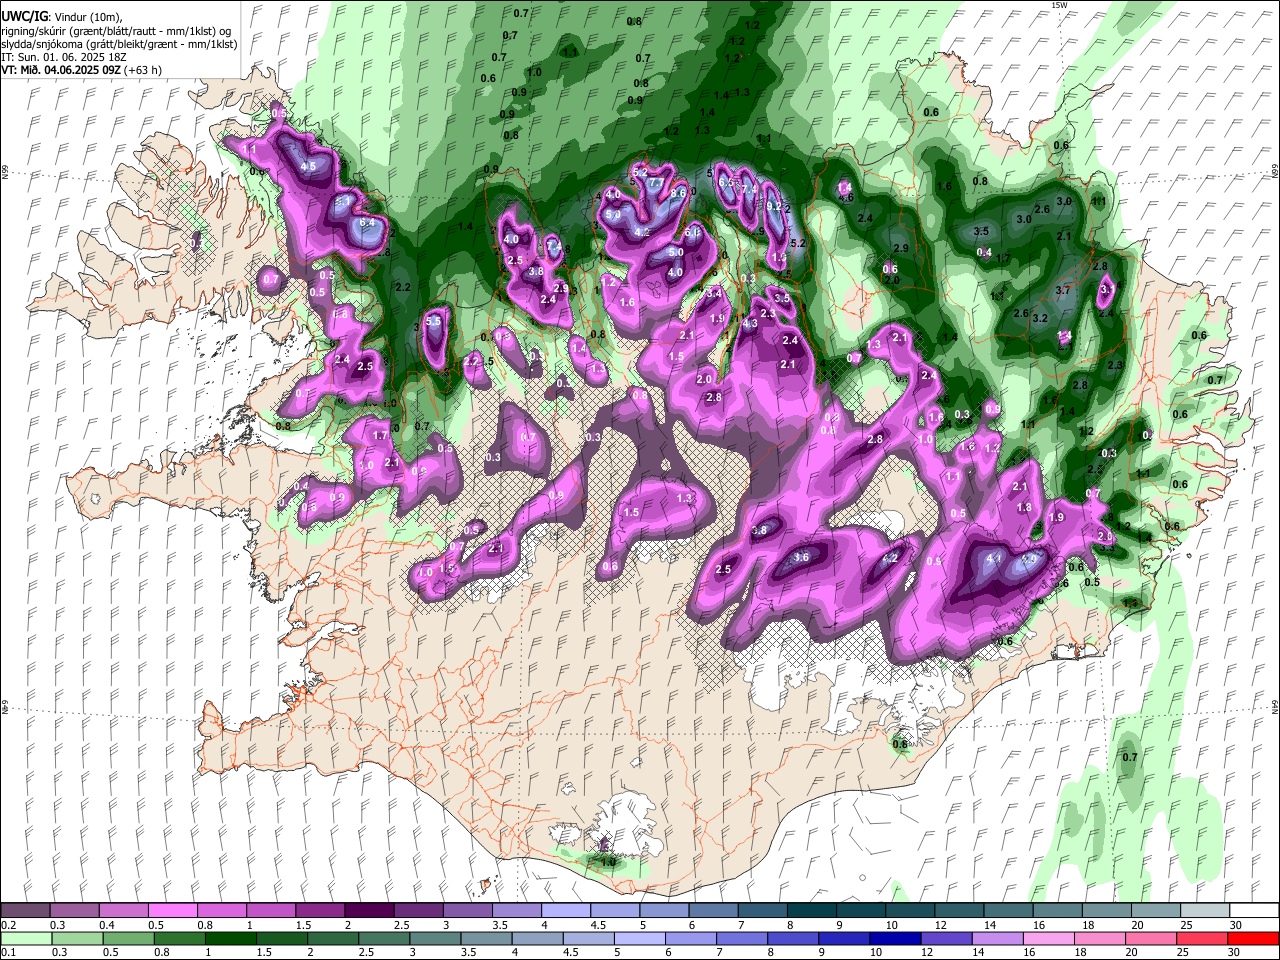Click the '64N' latitude label on right edge
Image resolution: width=1280 pixels, height=960 pixels.
[x=1275, y=706]
